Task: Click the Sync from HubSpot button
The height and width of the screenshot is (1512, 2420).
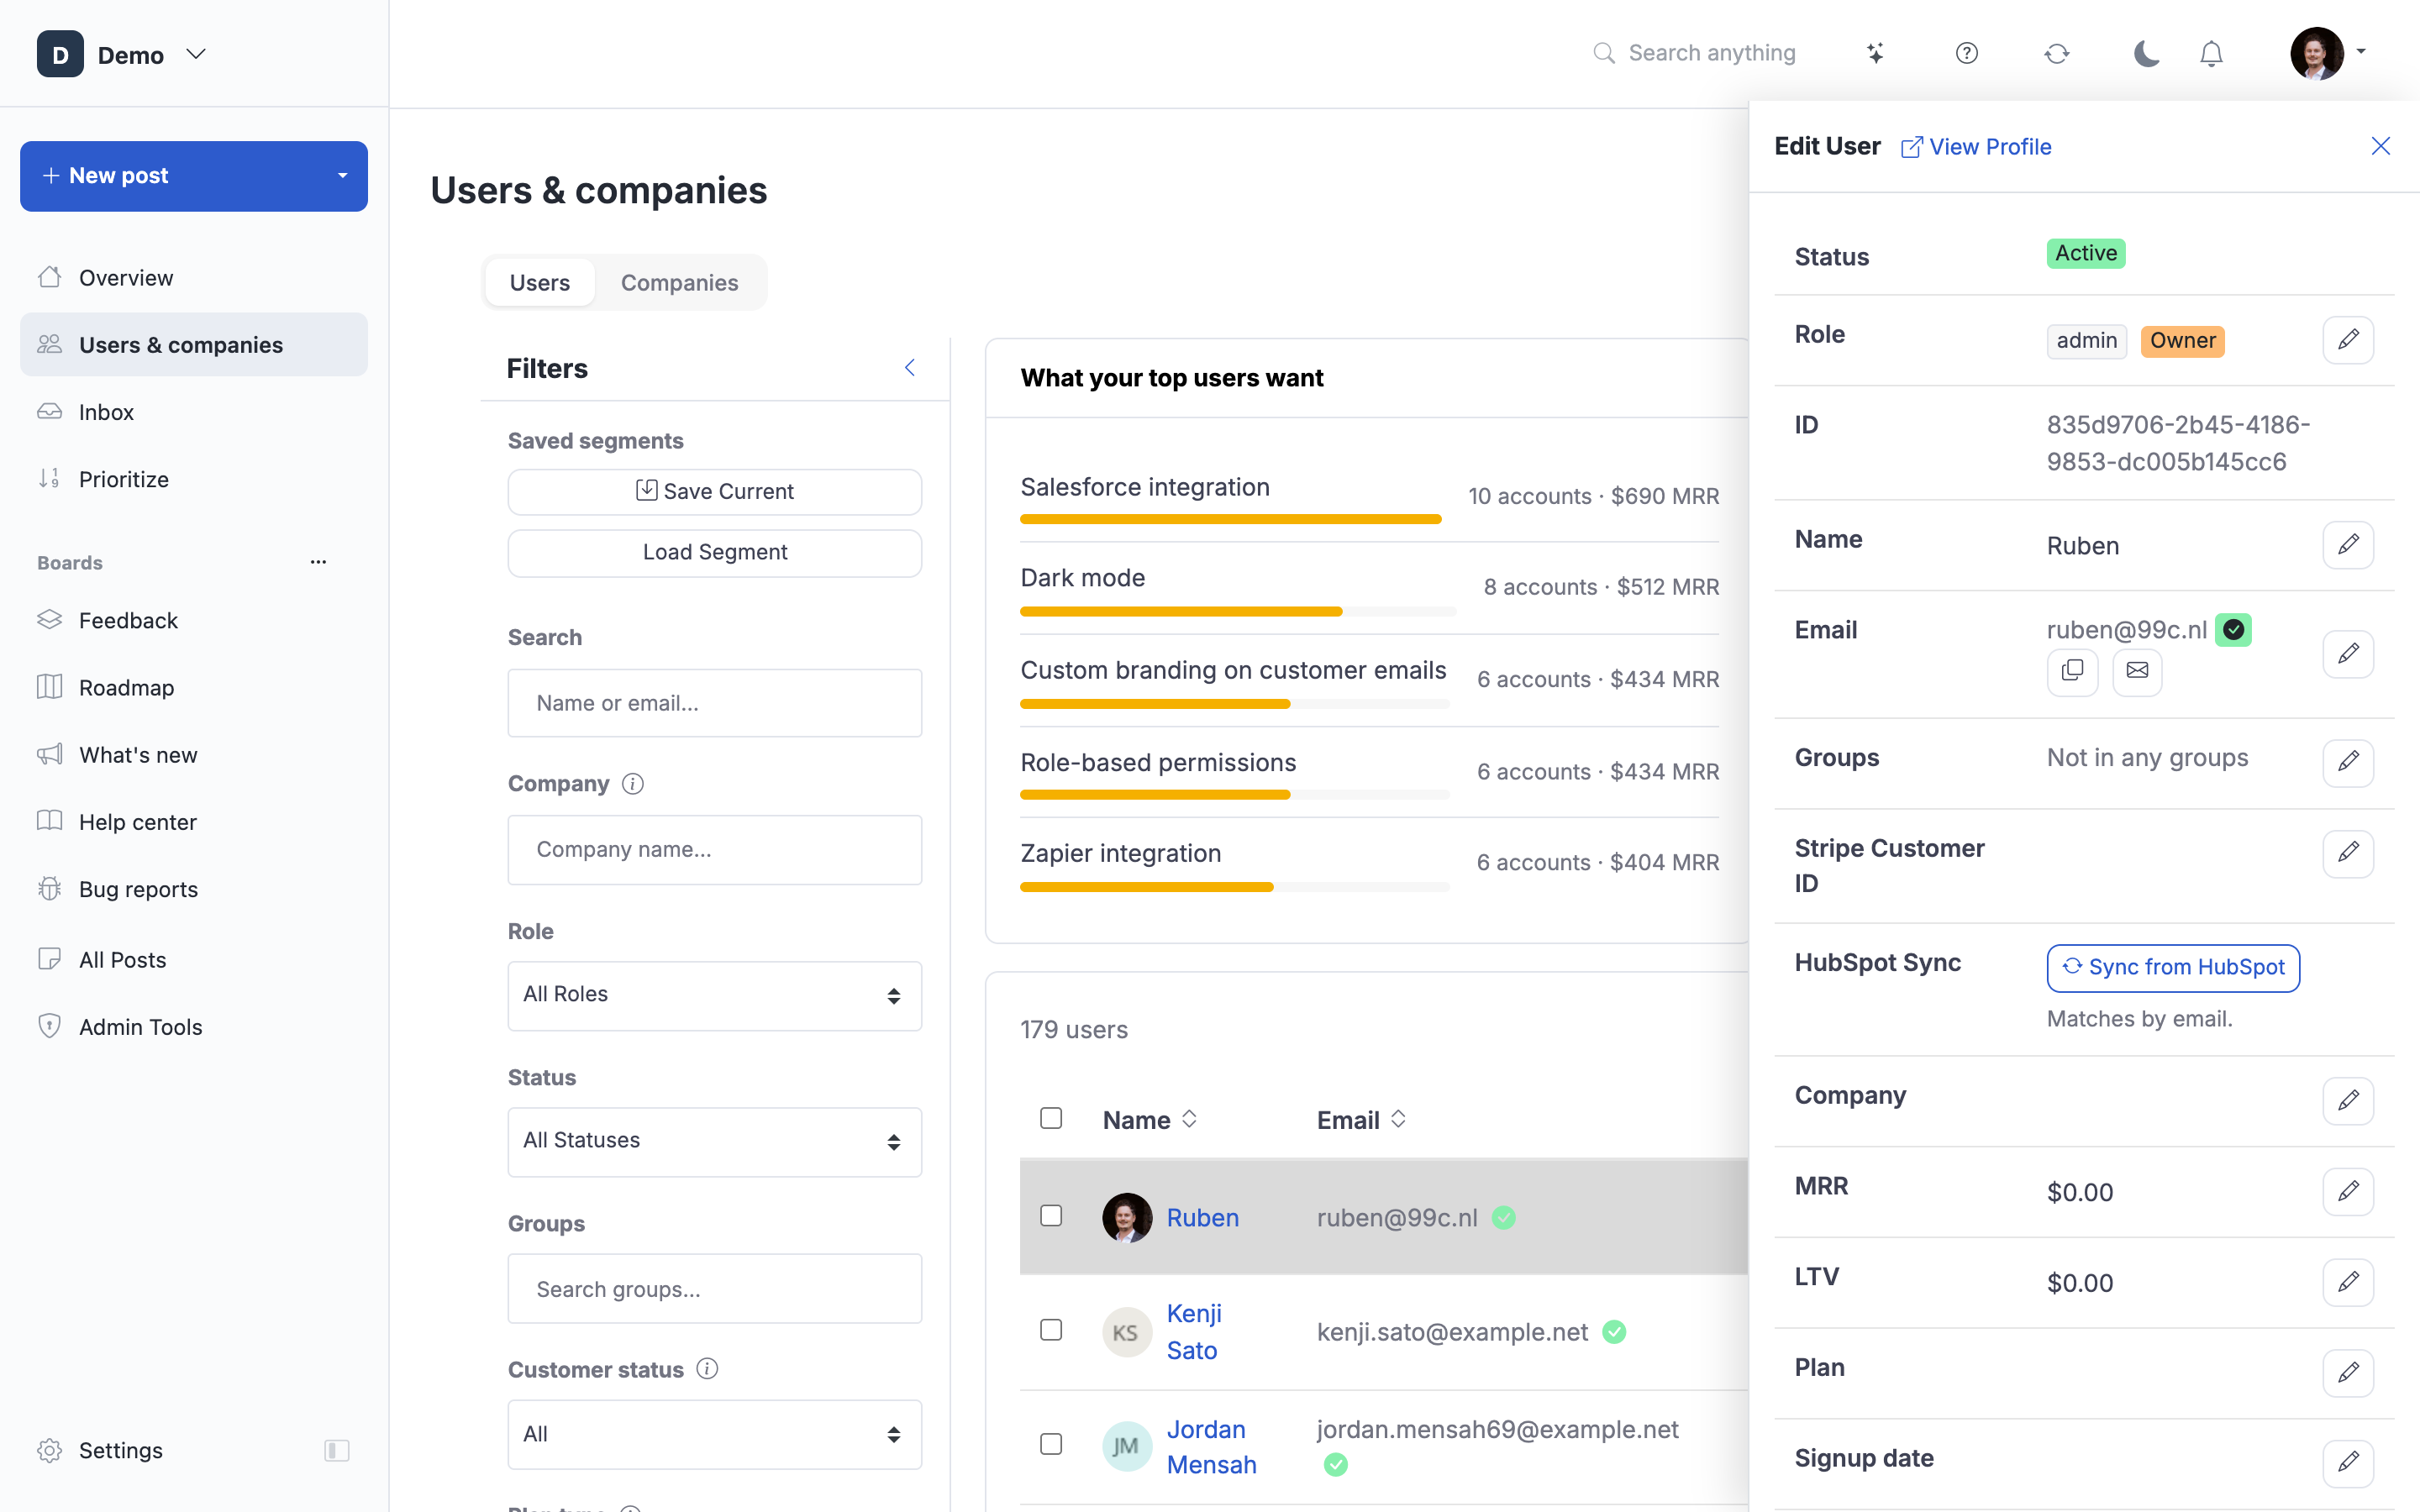Action: [2173, 967]
